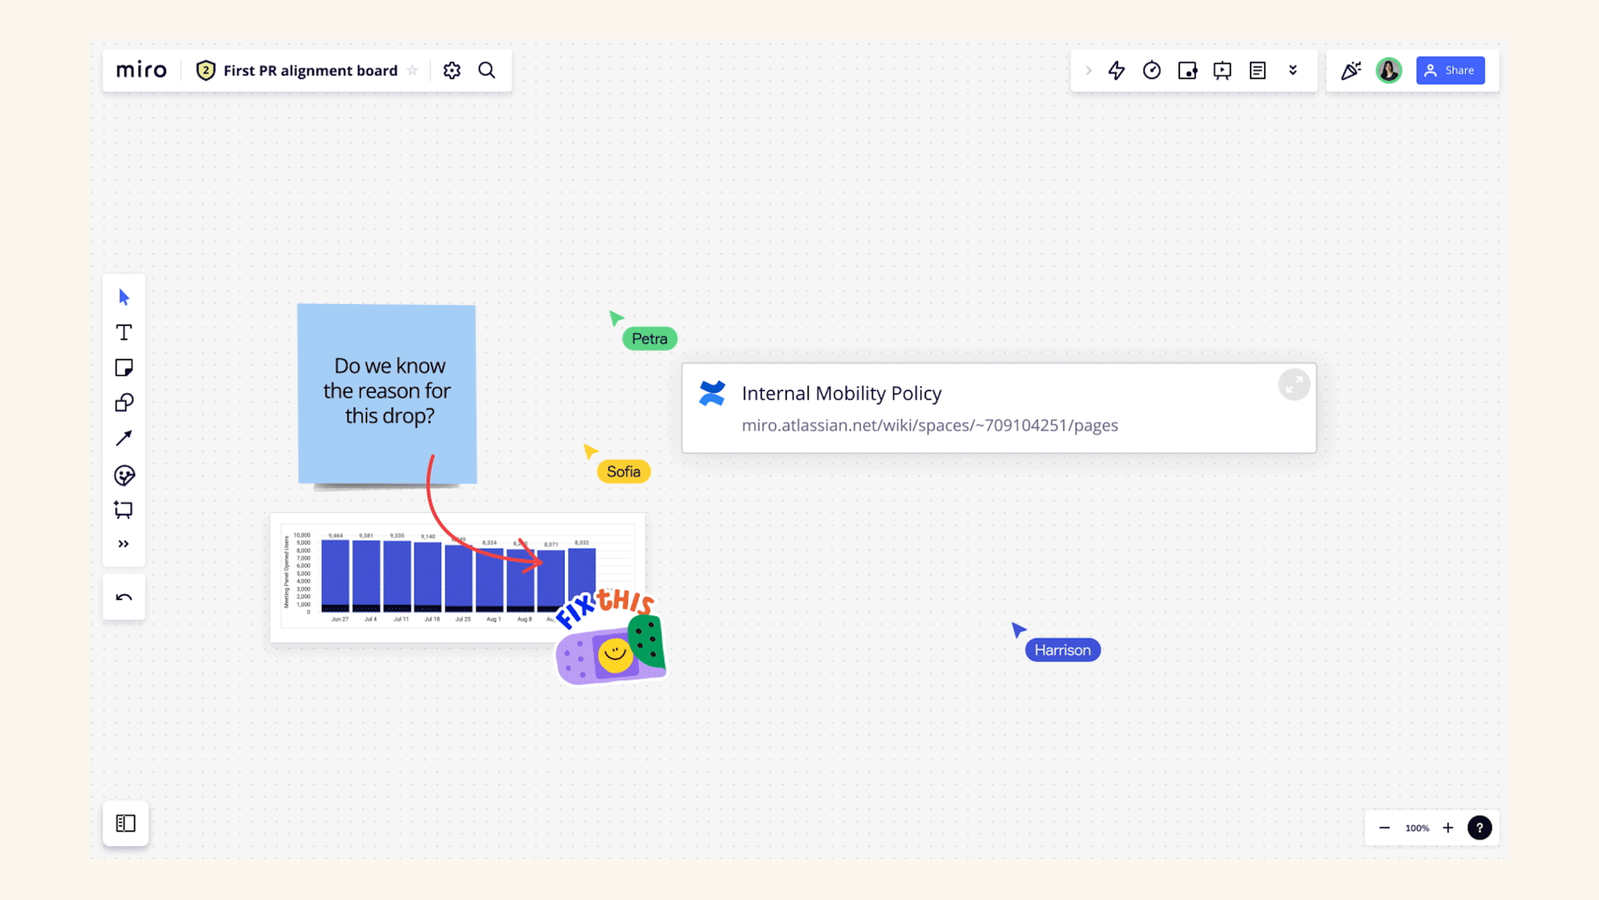Open the notes panel icon

(x=1257, y=70)
